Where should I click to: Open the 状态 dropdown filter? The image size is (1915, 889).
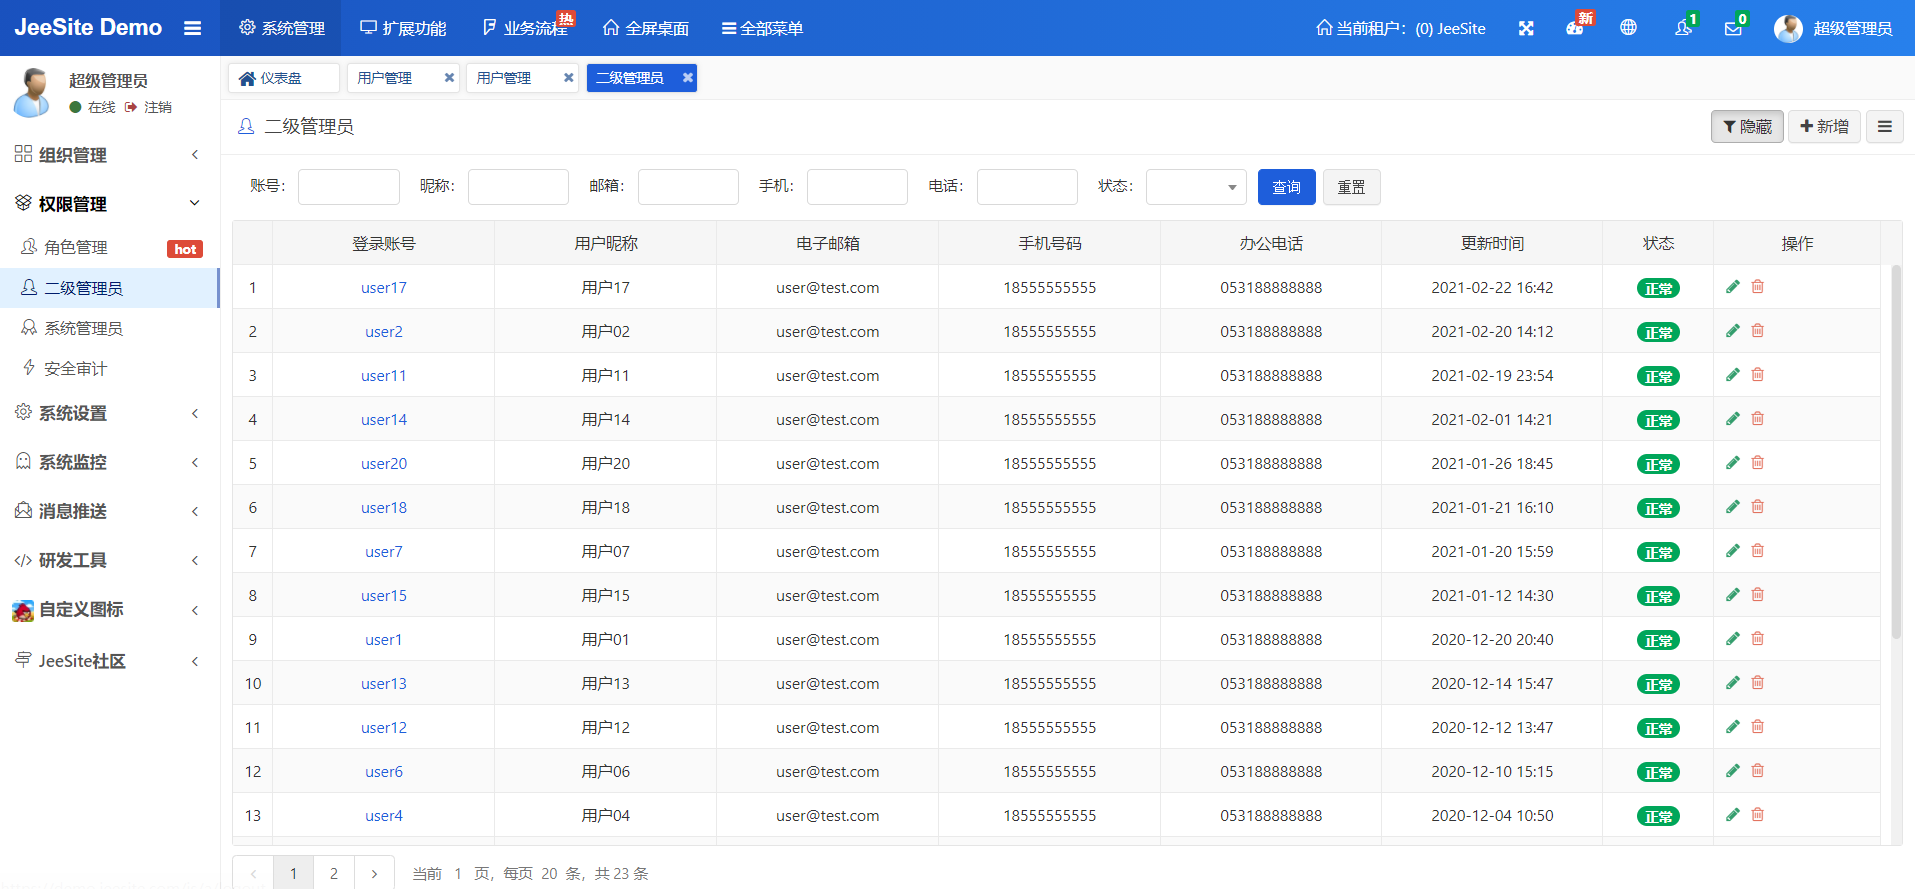pos(1196,187)
